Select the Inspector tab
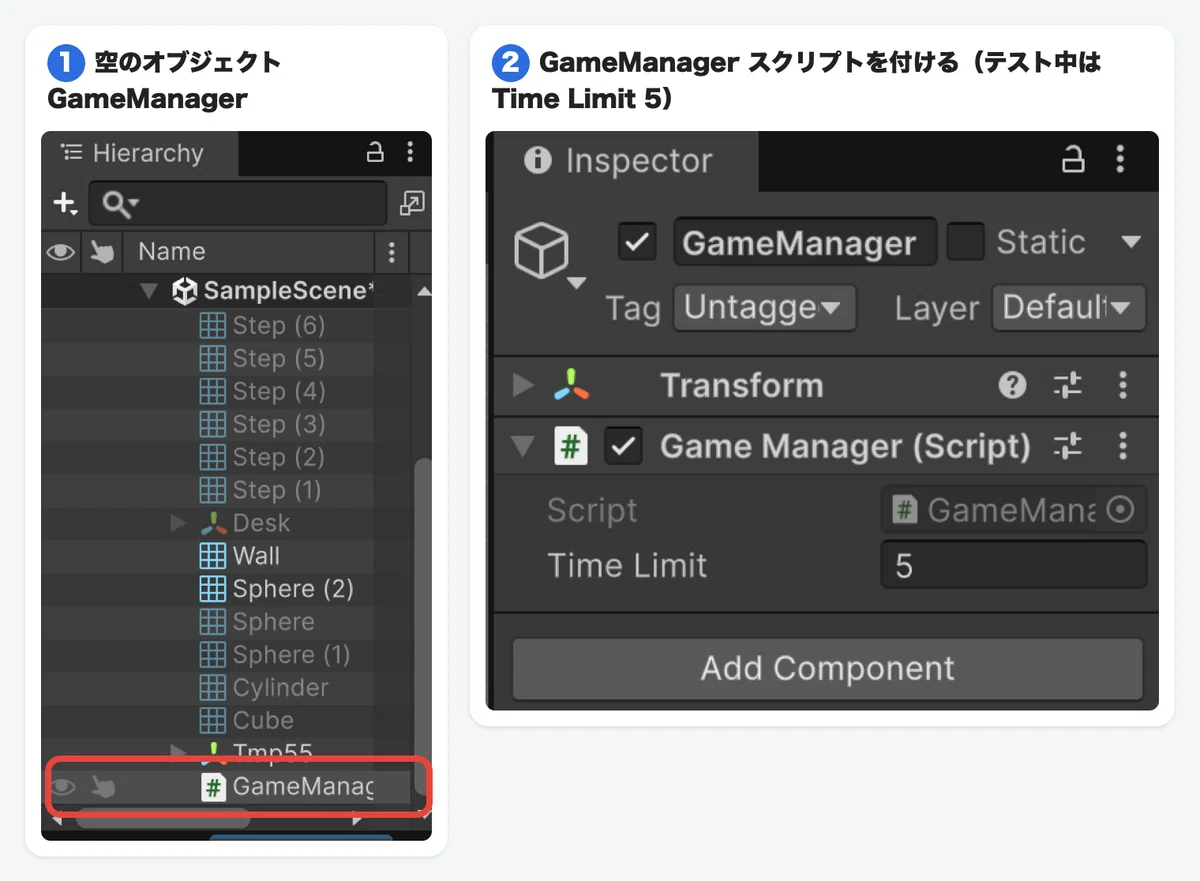Image resolution: width=1200 pixels, height=881 pixels. 626,160
